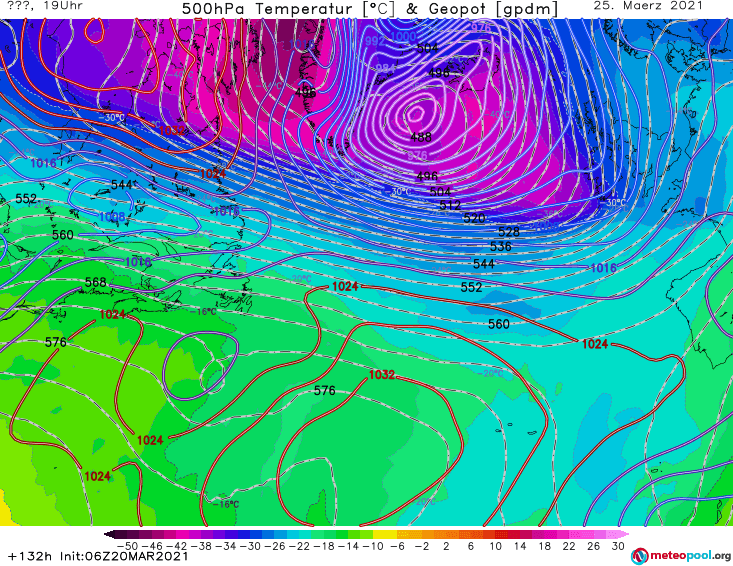Click the 536 geopotential contour label
Image resolution: width=733 pixels, height=566 pixels.
[501, 246]
